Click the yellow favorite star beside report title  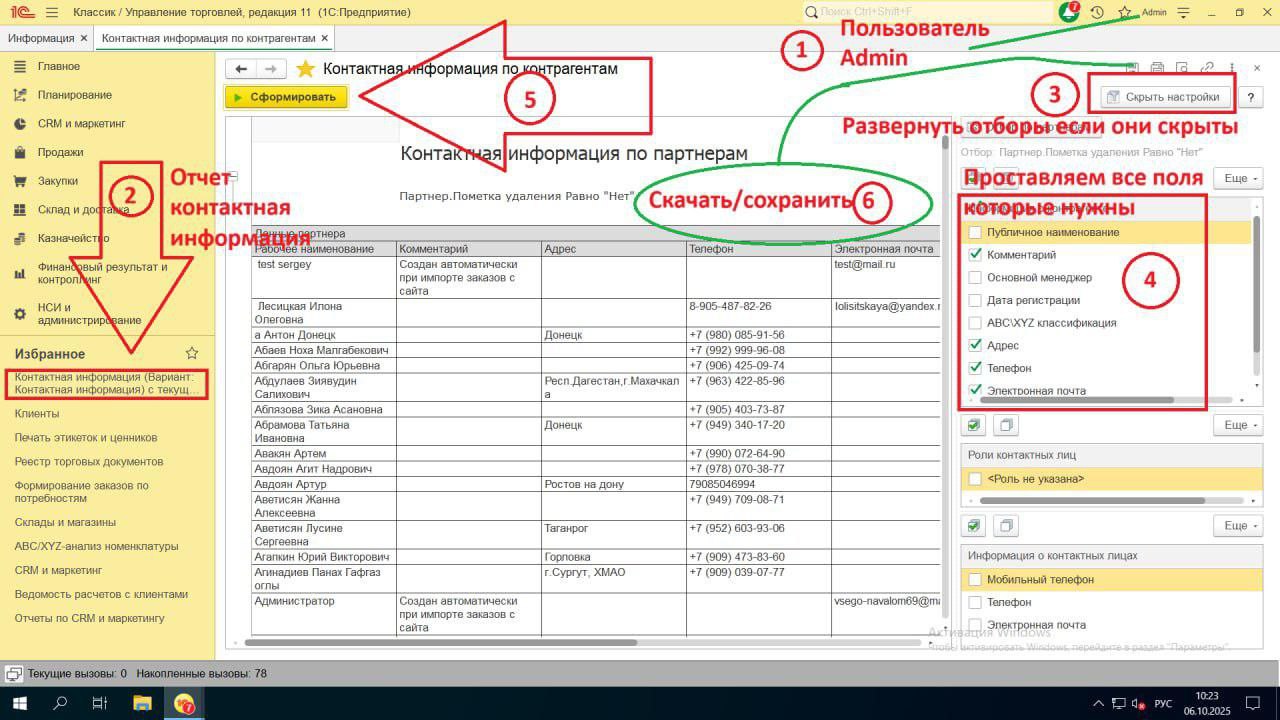pos(305,69)
